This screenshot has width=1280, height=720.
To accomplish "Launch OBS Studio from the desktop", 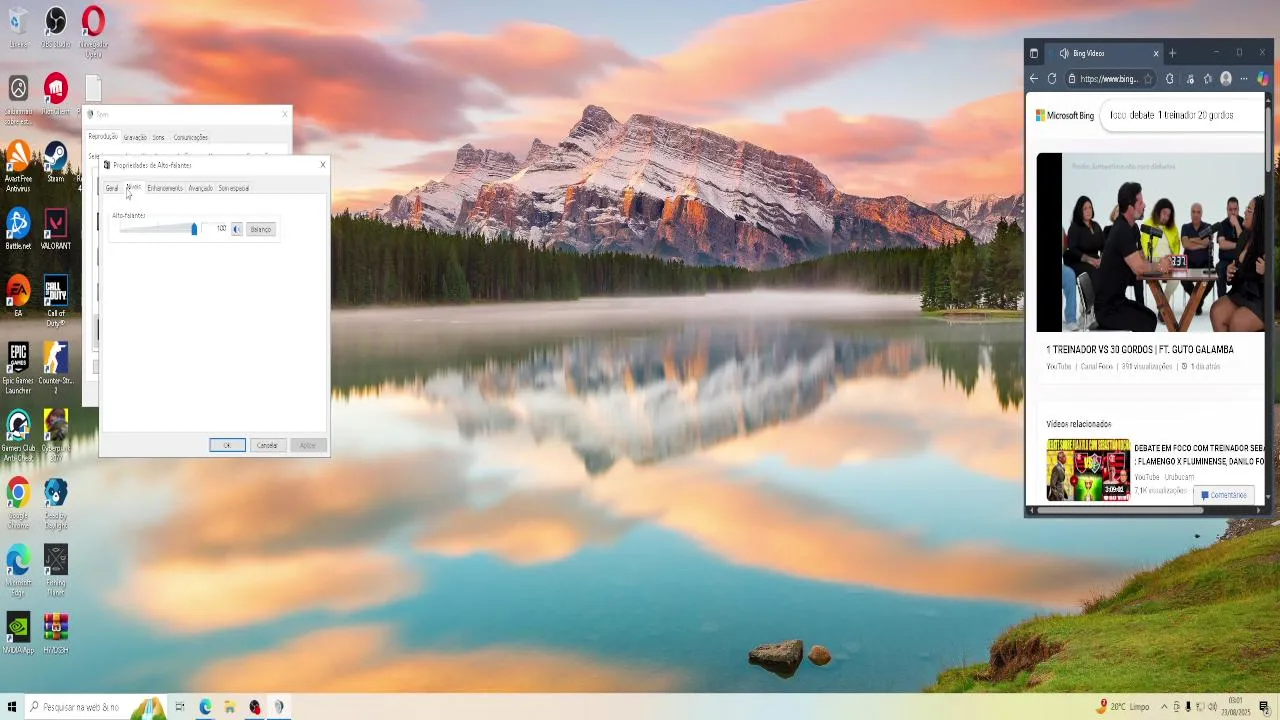I will pos(55,26).
